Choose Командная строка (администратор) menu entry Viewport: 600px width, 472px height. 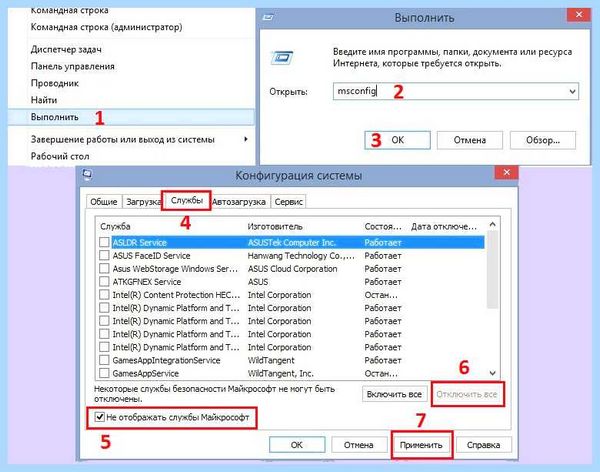[106, 27]
